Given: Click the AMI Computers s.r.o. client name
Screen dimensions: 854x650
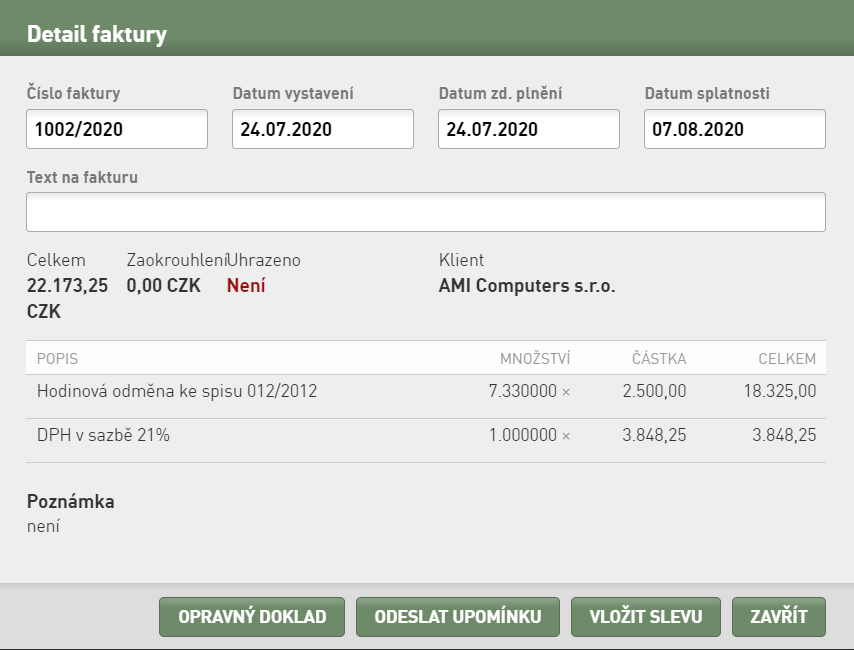Looking at the screenshot, I should tap(527, 285).
